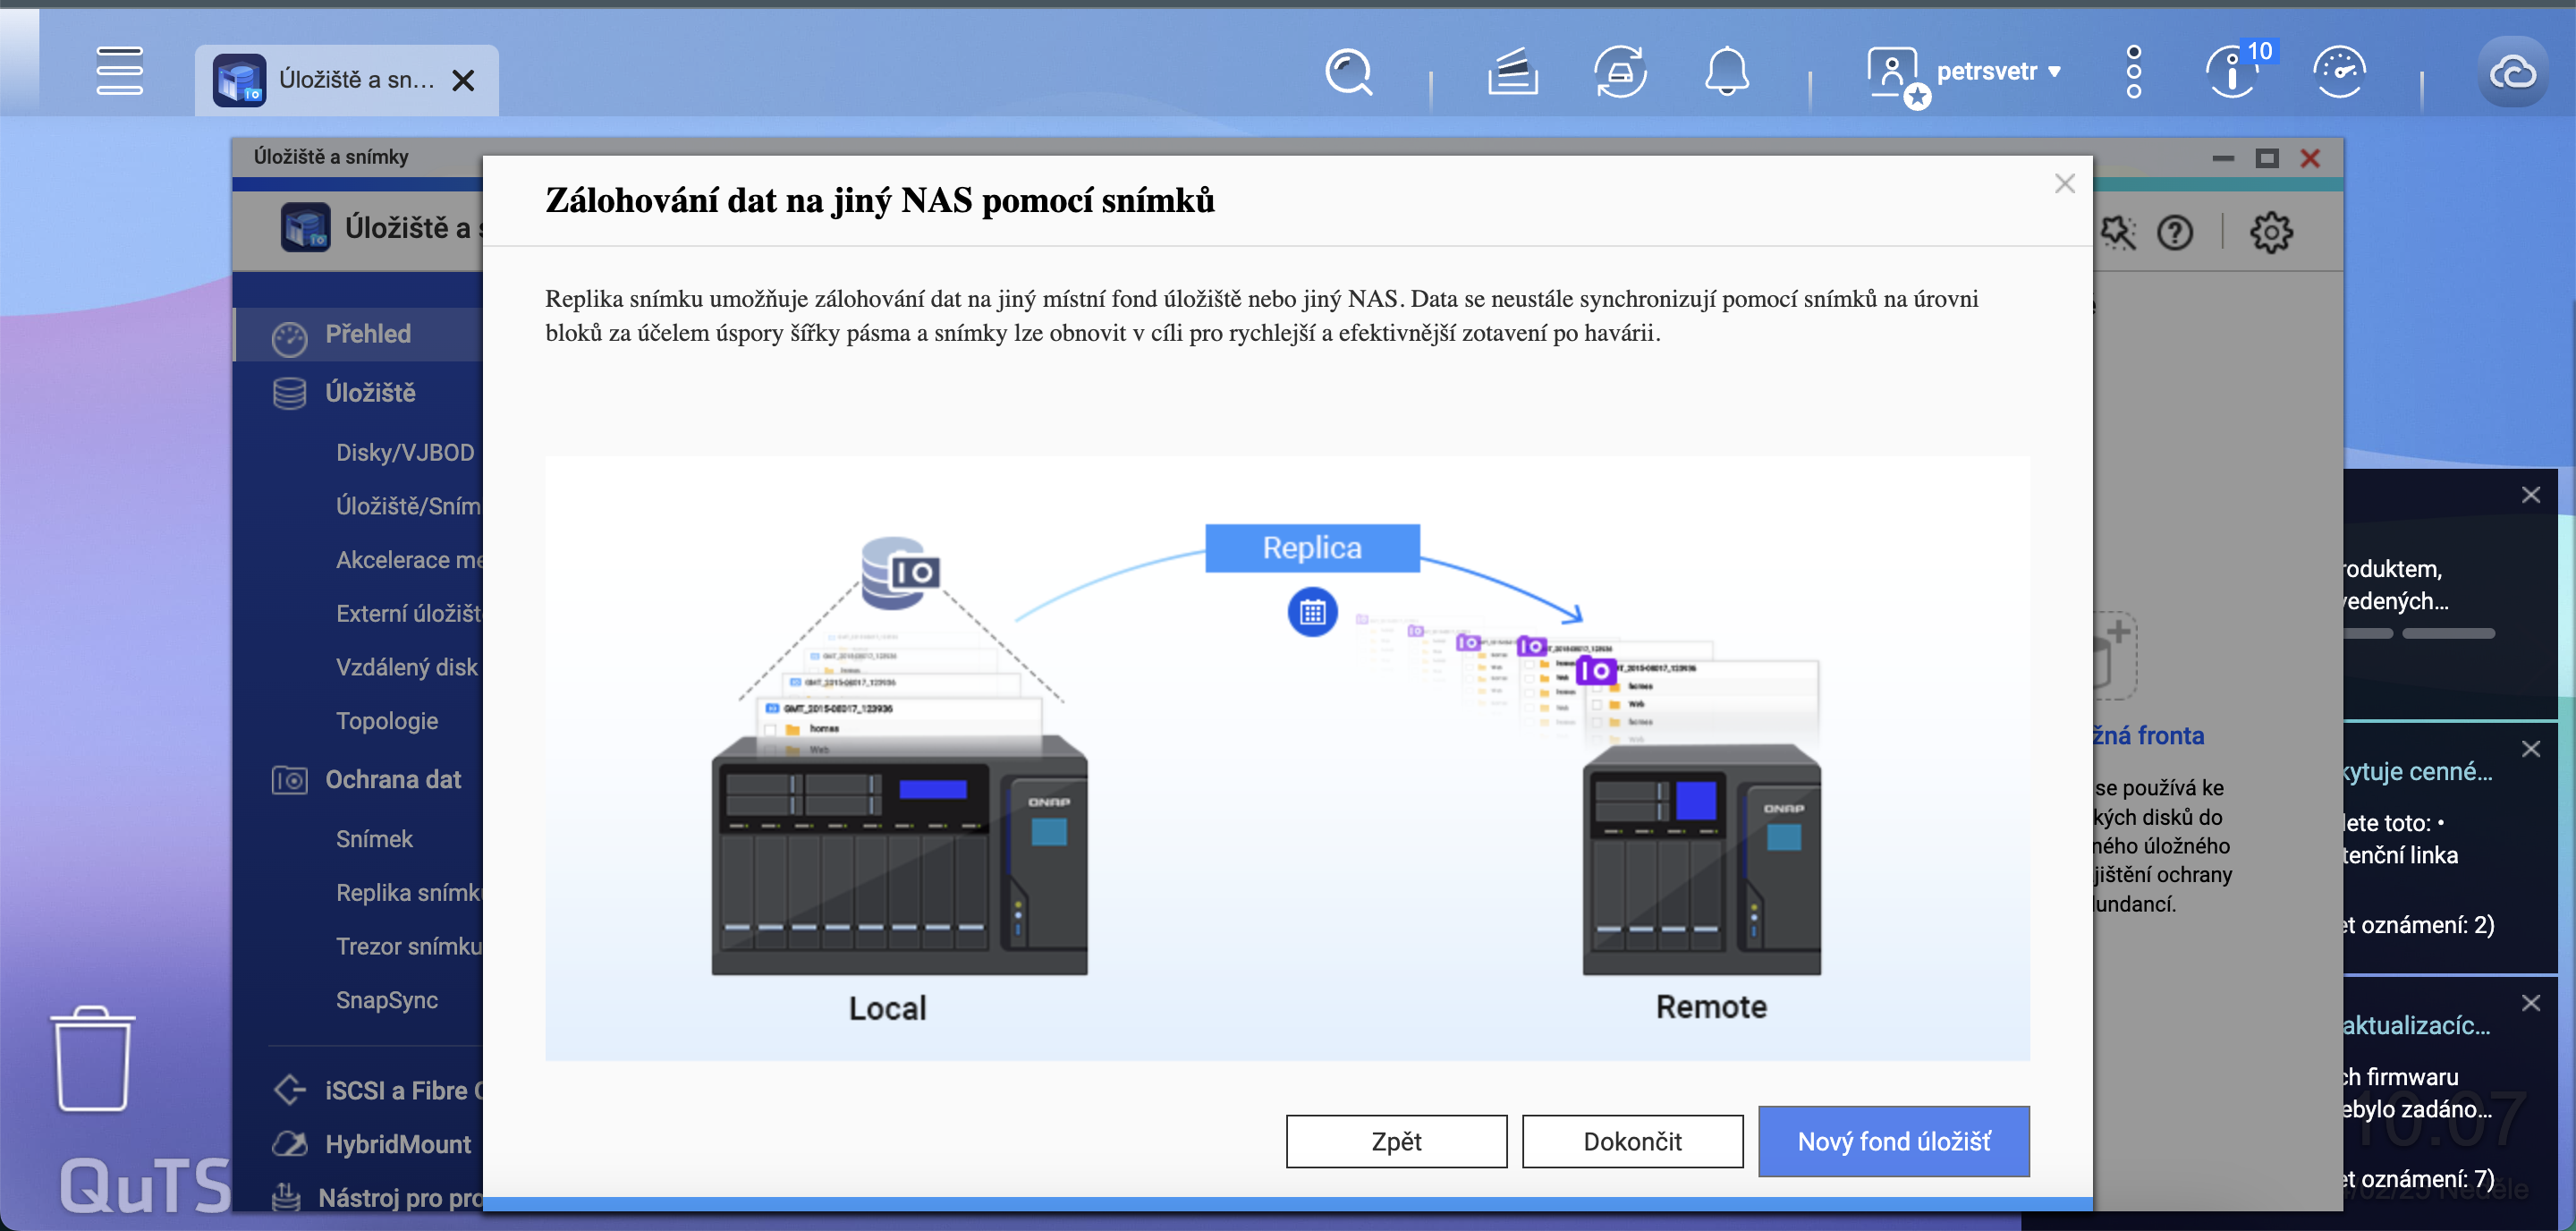The height and width of the screenshot is (1231, 2576).
Task: Dismiss the firmware update notification with its X
Action: click(2532, 1002)
